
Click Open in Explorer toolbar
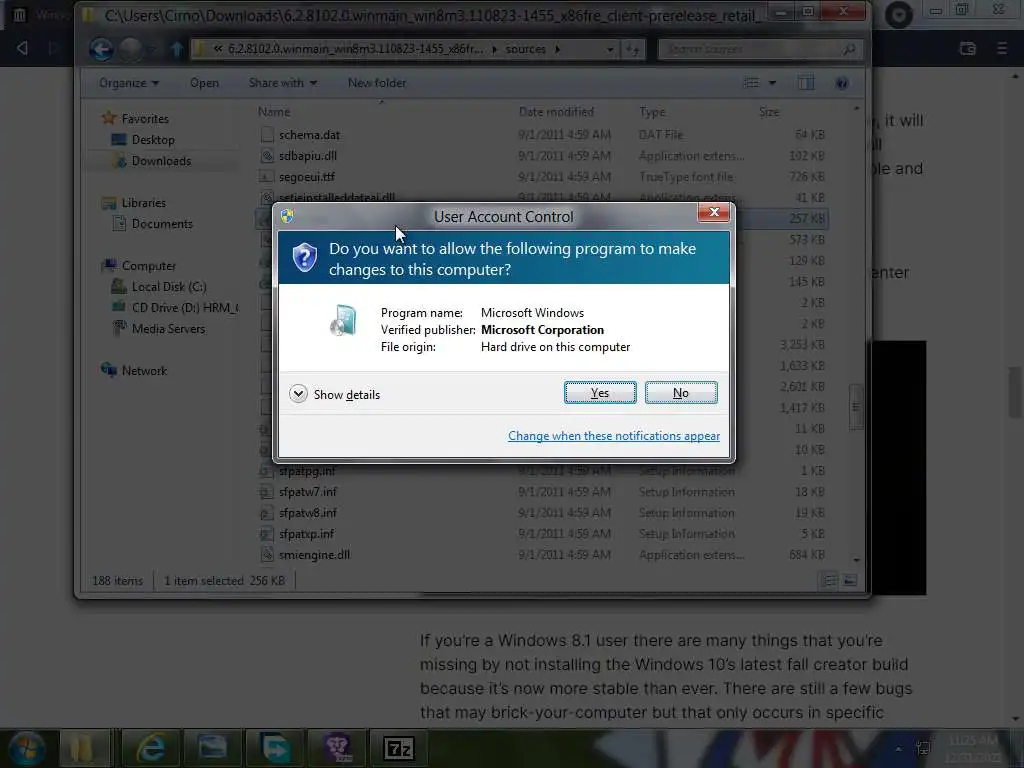click(204, 83)
